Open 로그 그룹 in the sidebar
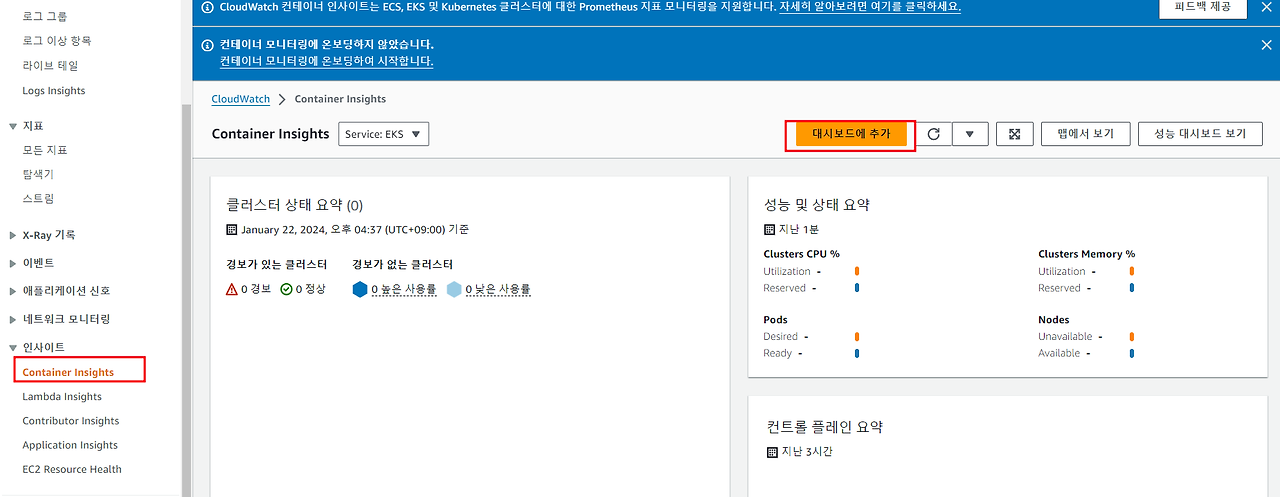 [46, 17]
